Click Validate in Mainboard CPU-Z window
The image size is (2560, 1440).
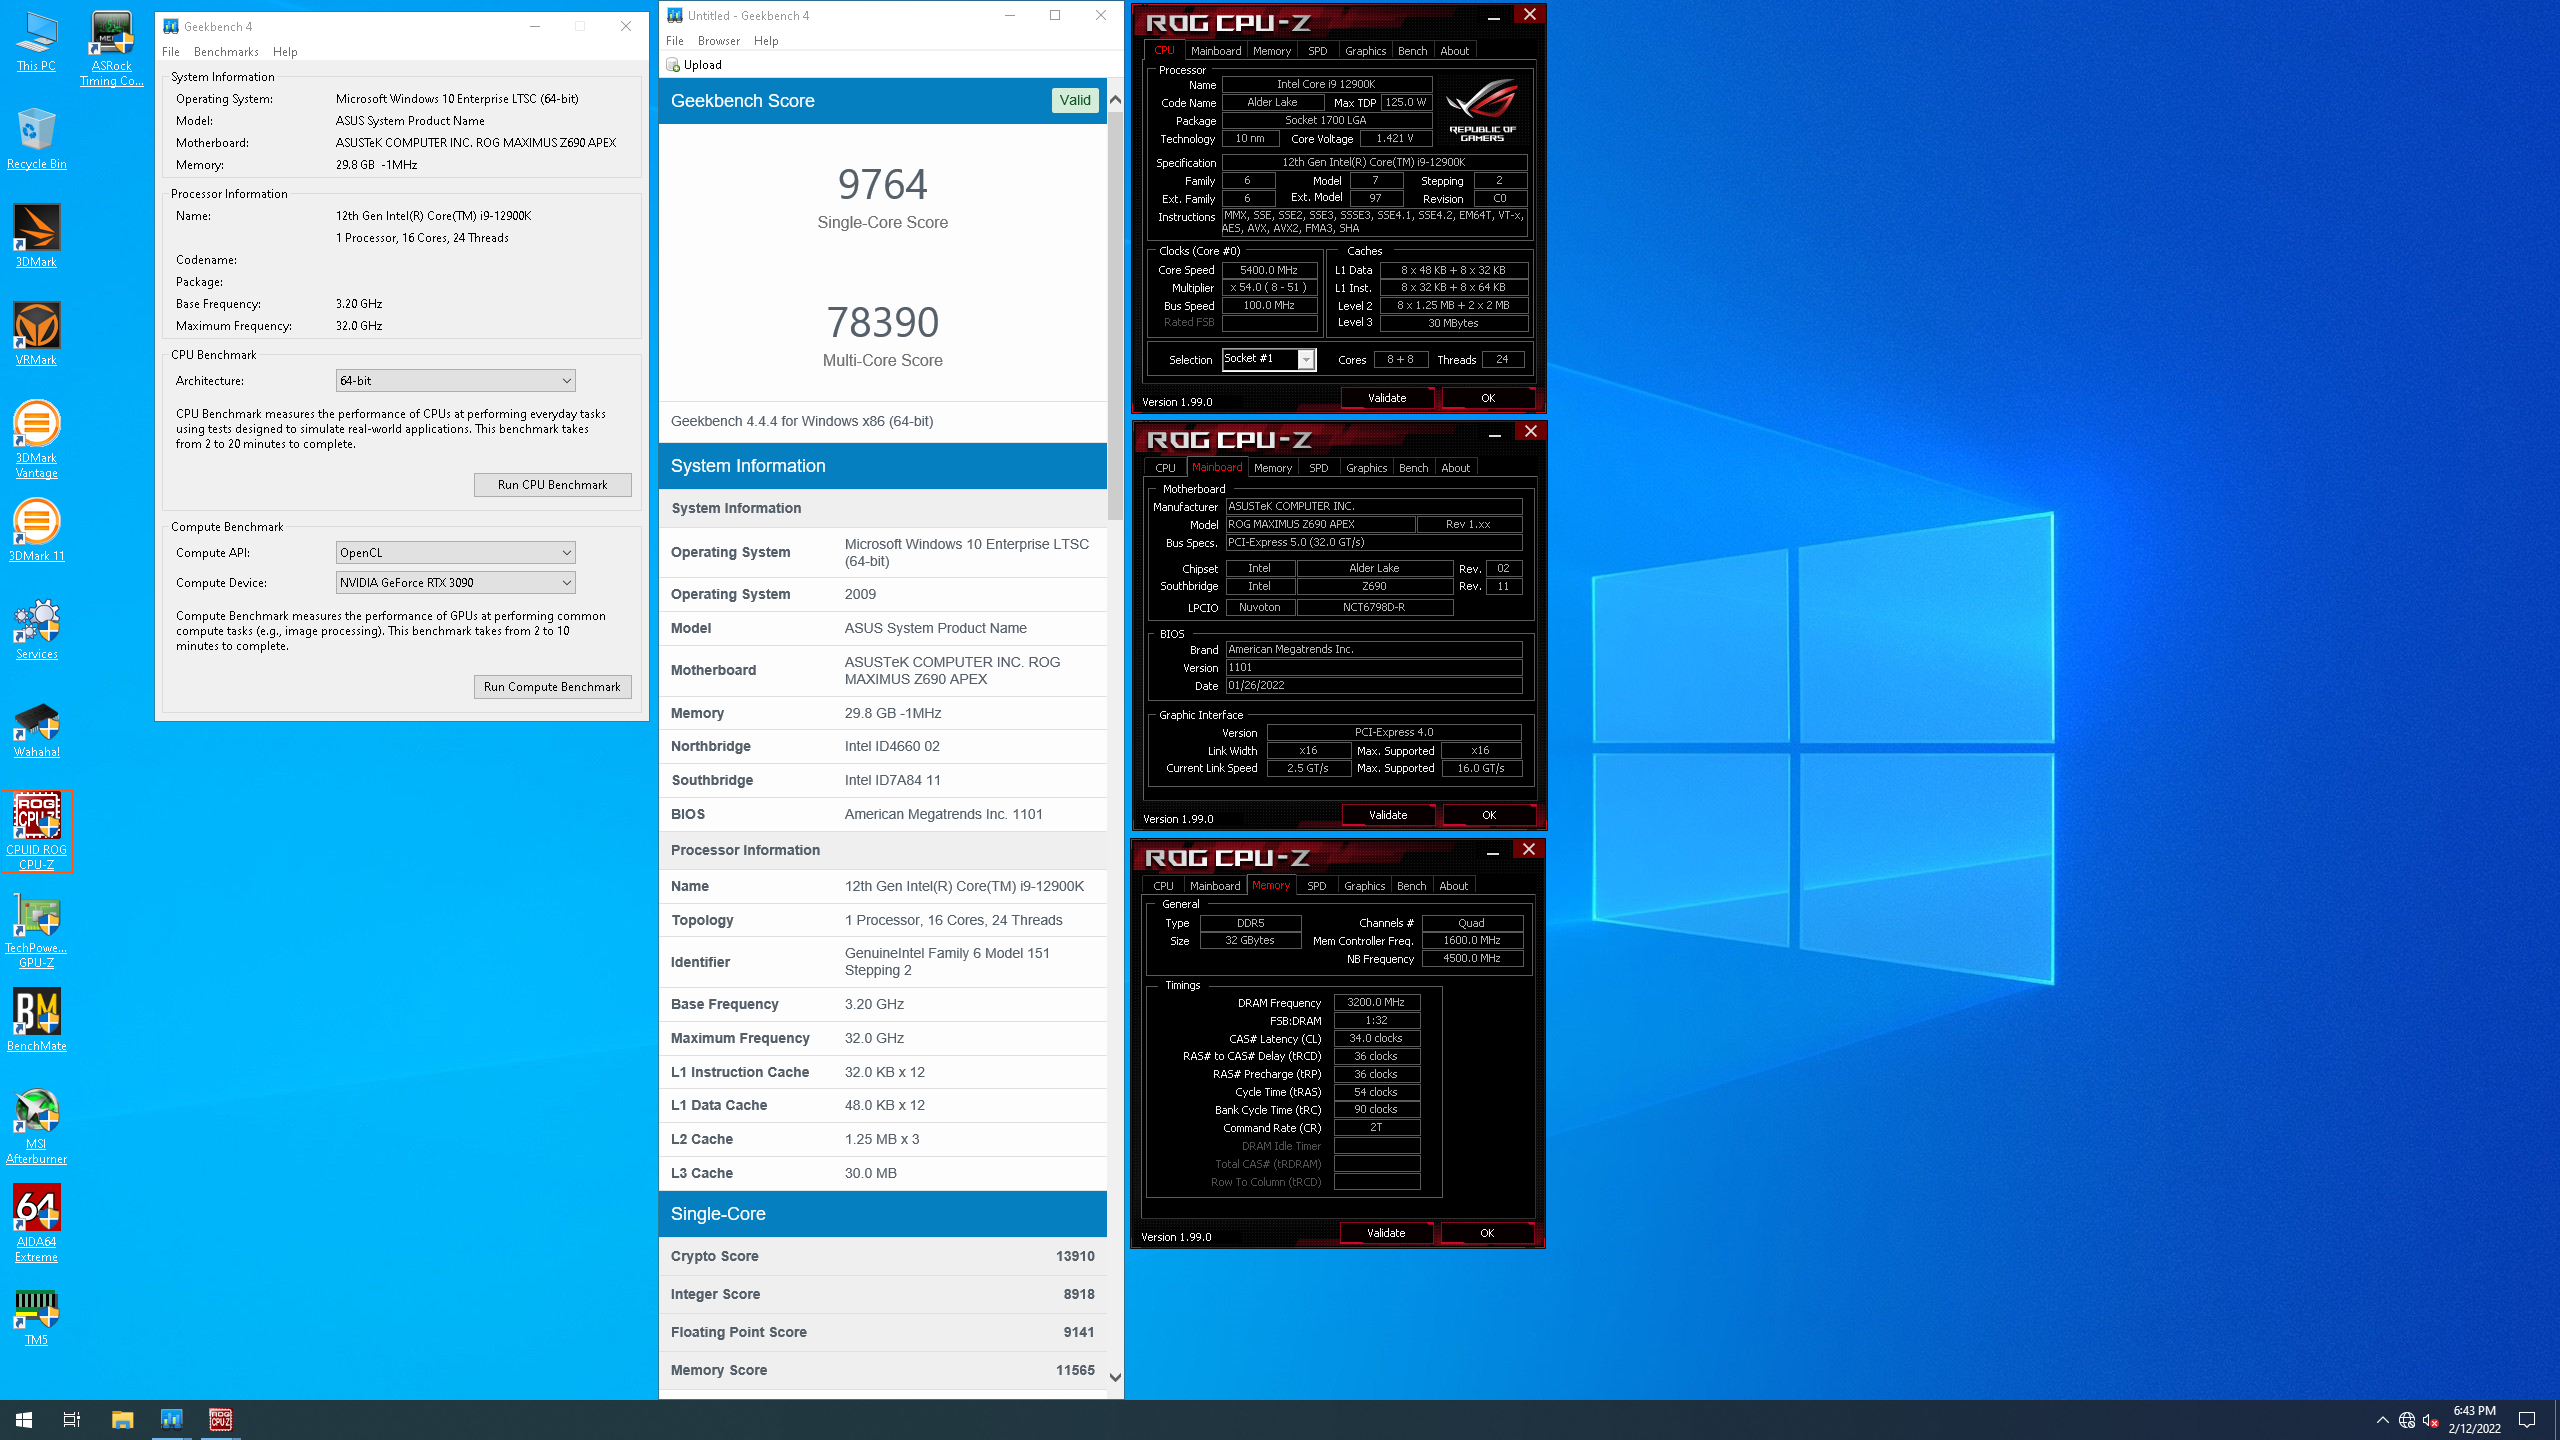click(1388, 815)
